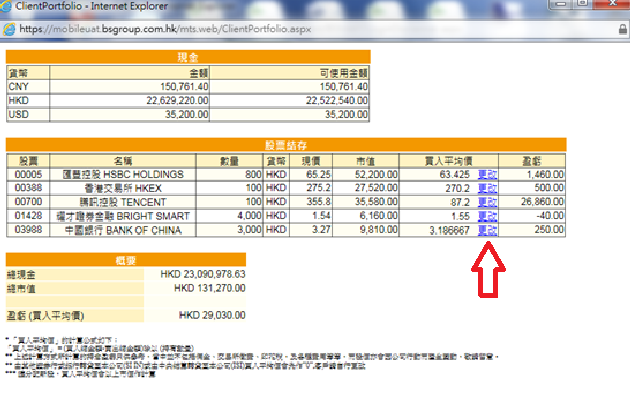Click the 更改 link in TENCENT row

click(x=487, y=202)
